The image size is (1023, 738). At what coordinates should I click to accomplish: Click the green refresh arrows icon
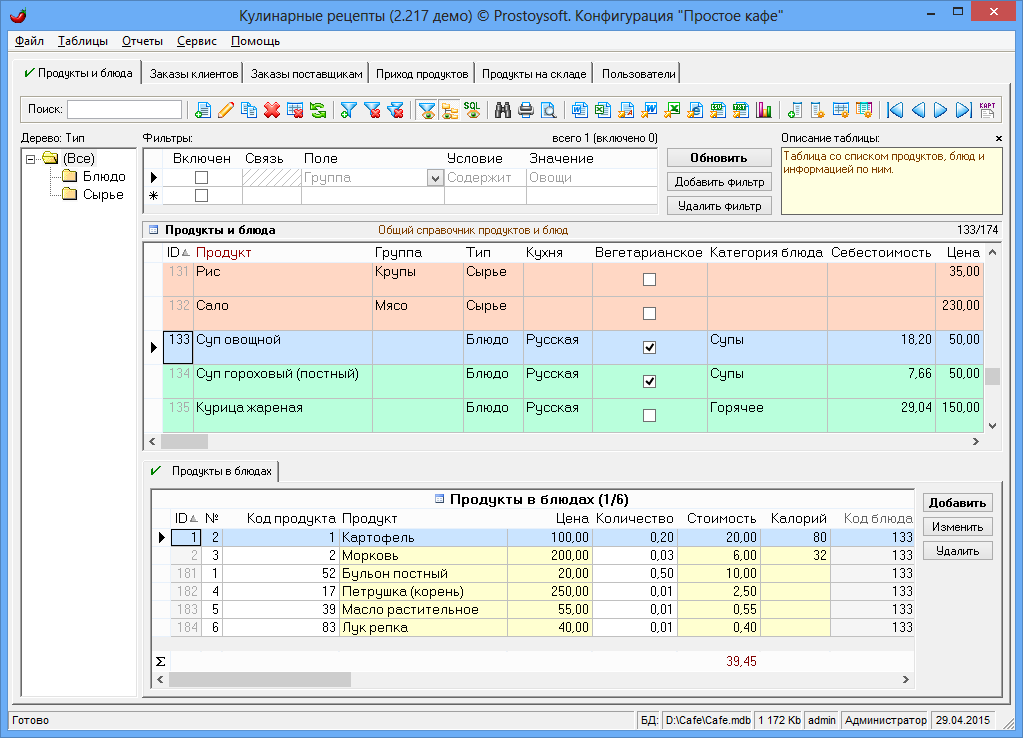[x=317, y=110]
